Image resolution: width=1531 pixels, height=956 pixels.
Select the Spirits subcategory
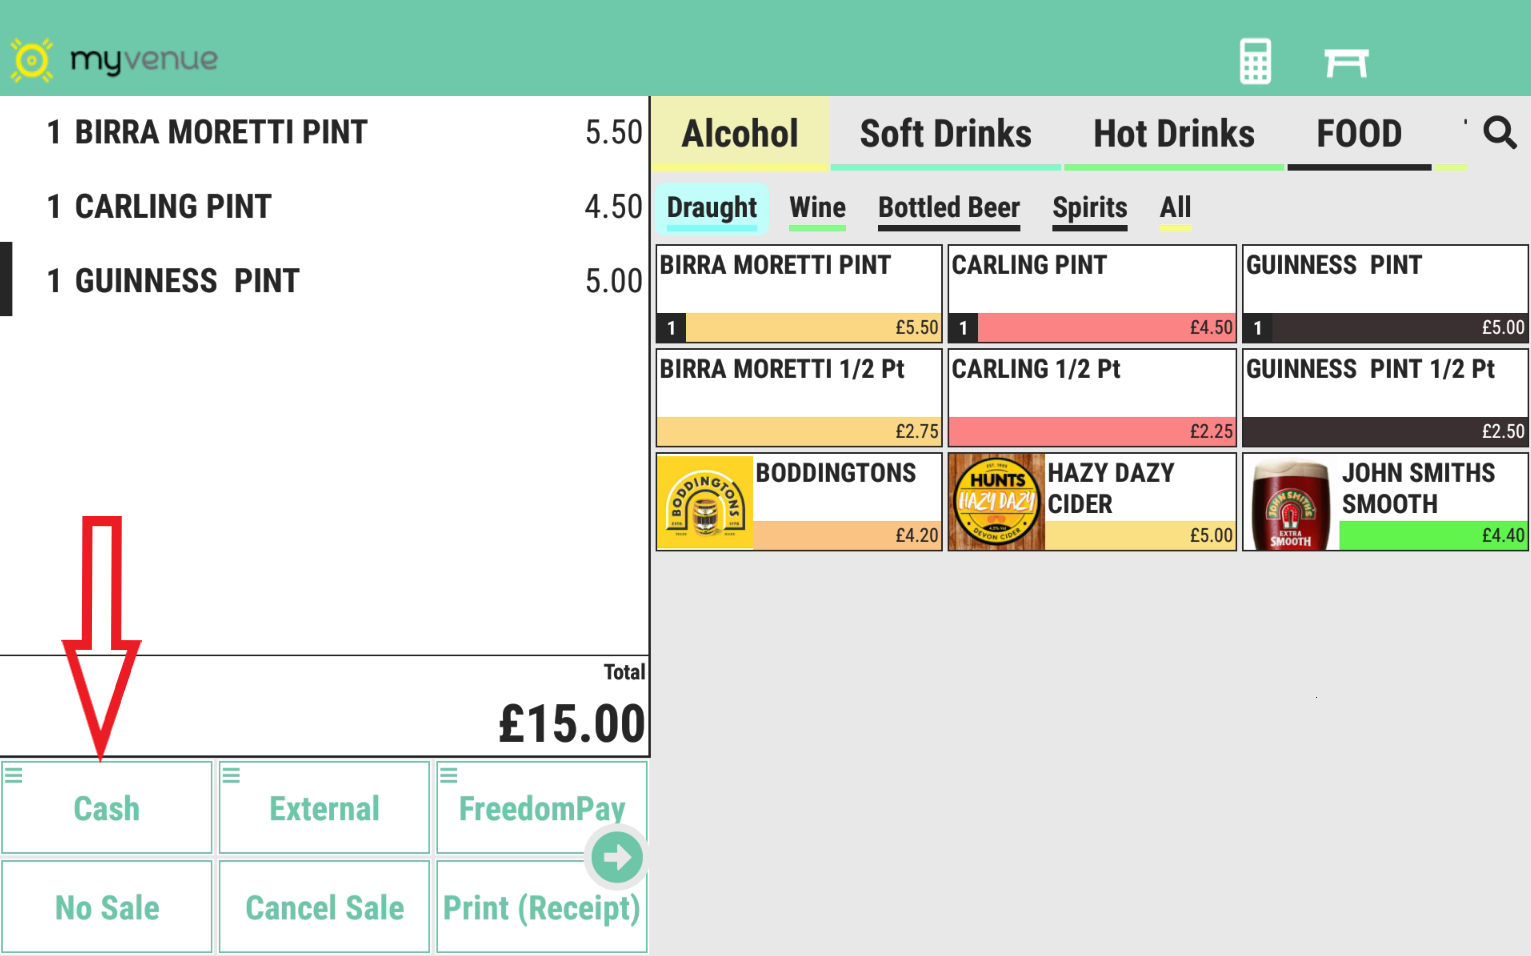pyautogui.click(x=1089, y=208)
